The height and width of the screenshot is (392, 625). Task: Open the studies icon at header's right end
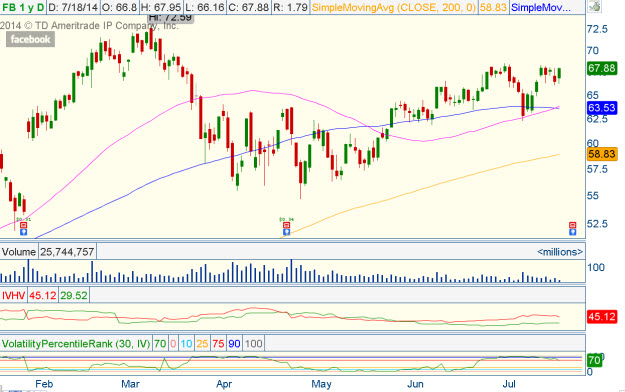click(x=594, y=7)
